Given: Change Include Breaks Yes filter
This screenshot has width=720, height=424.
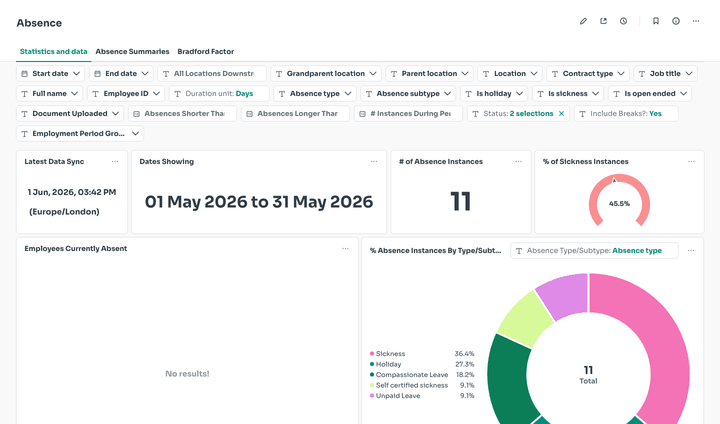Looking at the screenshot, I should tap(626, 113).
